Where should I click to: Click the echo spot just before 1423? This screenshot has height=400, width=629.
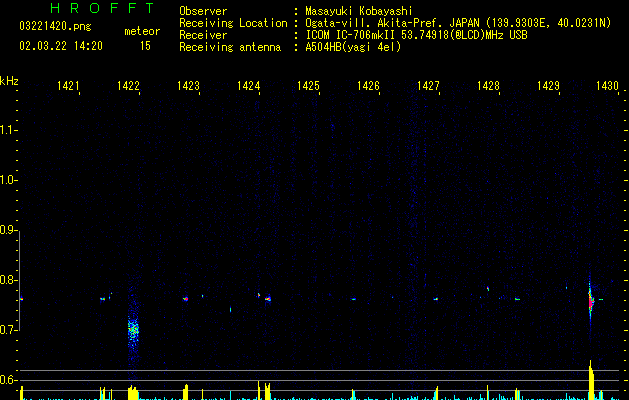tap(185, 298)
